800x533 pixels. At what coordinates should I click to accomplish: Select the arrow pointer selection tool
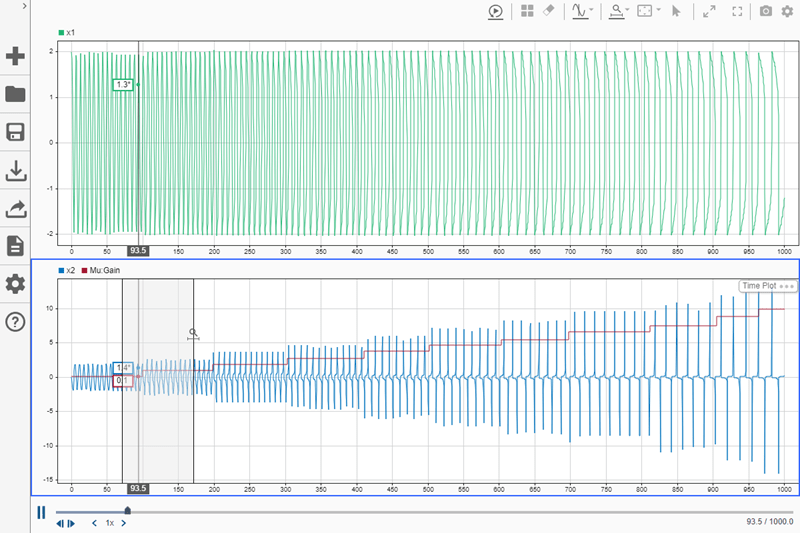(677, 11)
